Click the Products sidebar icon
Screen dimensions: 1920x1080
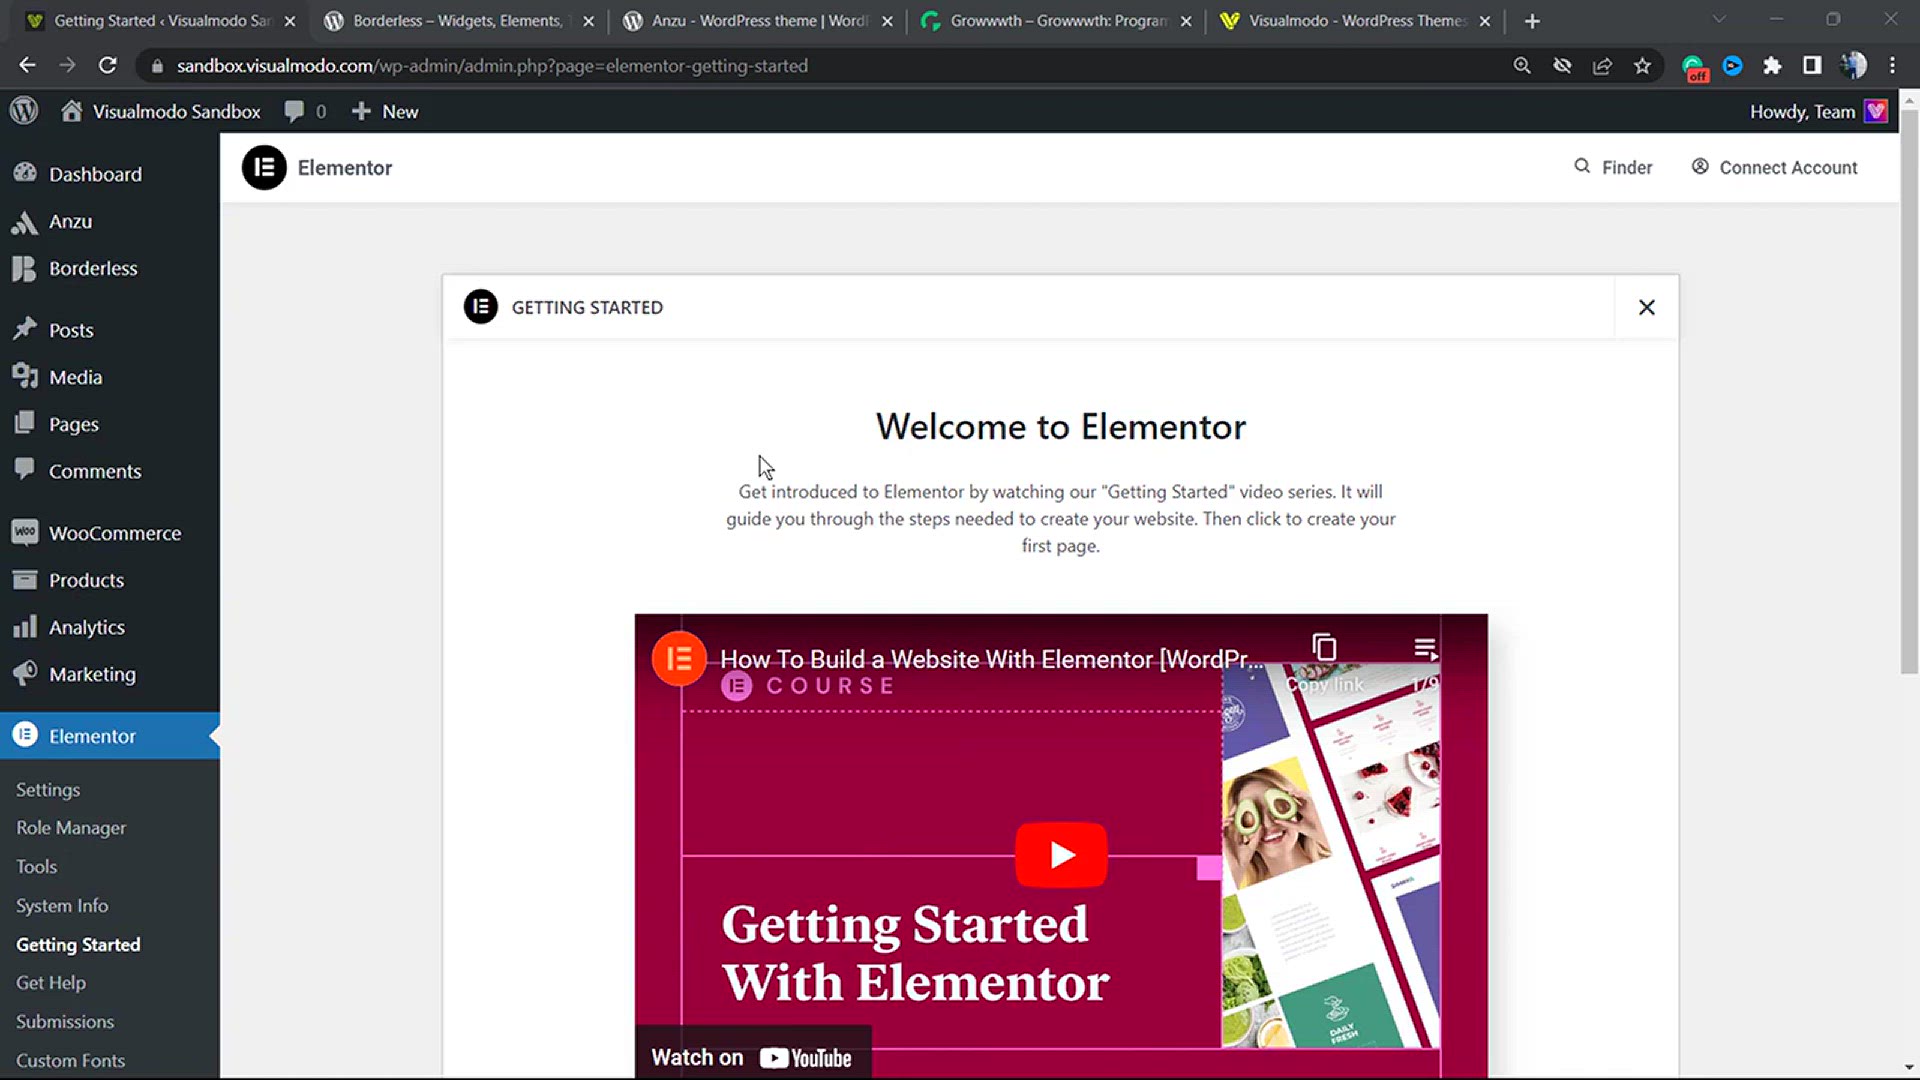[25, 579]
